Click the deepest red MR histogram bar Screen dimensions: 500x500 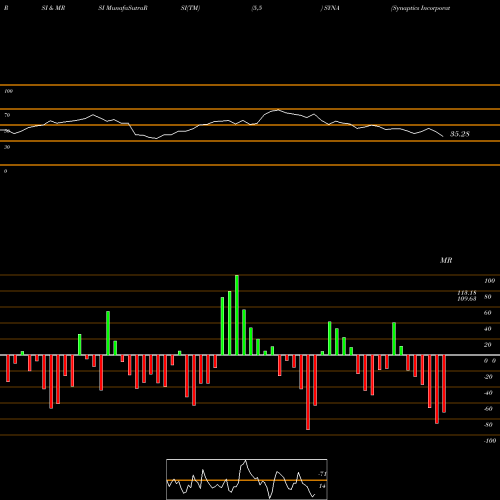coord(308,392)
